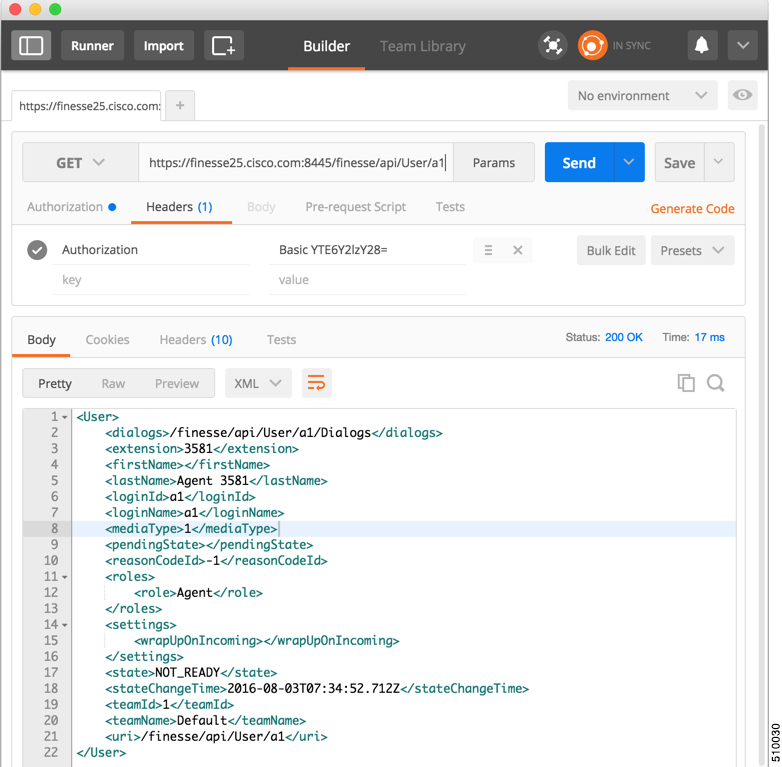Click the new header key field
782x767 pixels.
click(151, 280)
